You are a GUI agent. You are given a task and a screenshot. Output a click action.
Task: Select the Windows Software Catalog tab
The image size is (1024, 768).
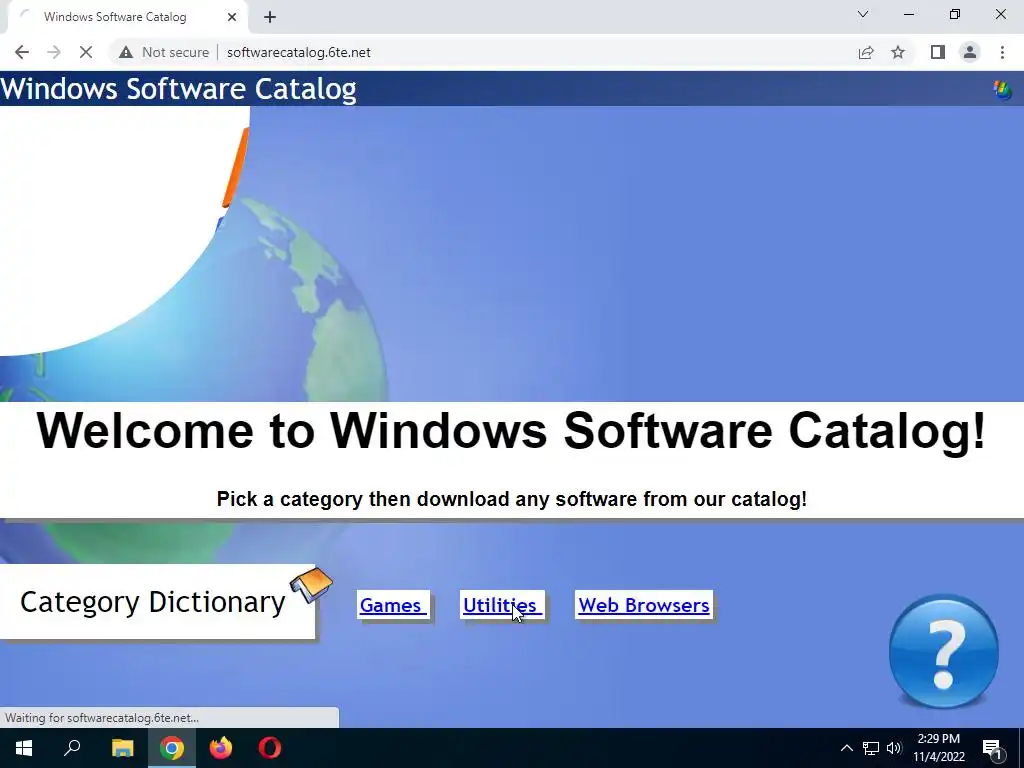pyautogui.click(x=127, y=17)
